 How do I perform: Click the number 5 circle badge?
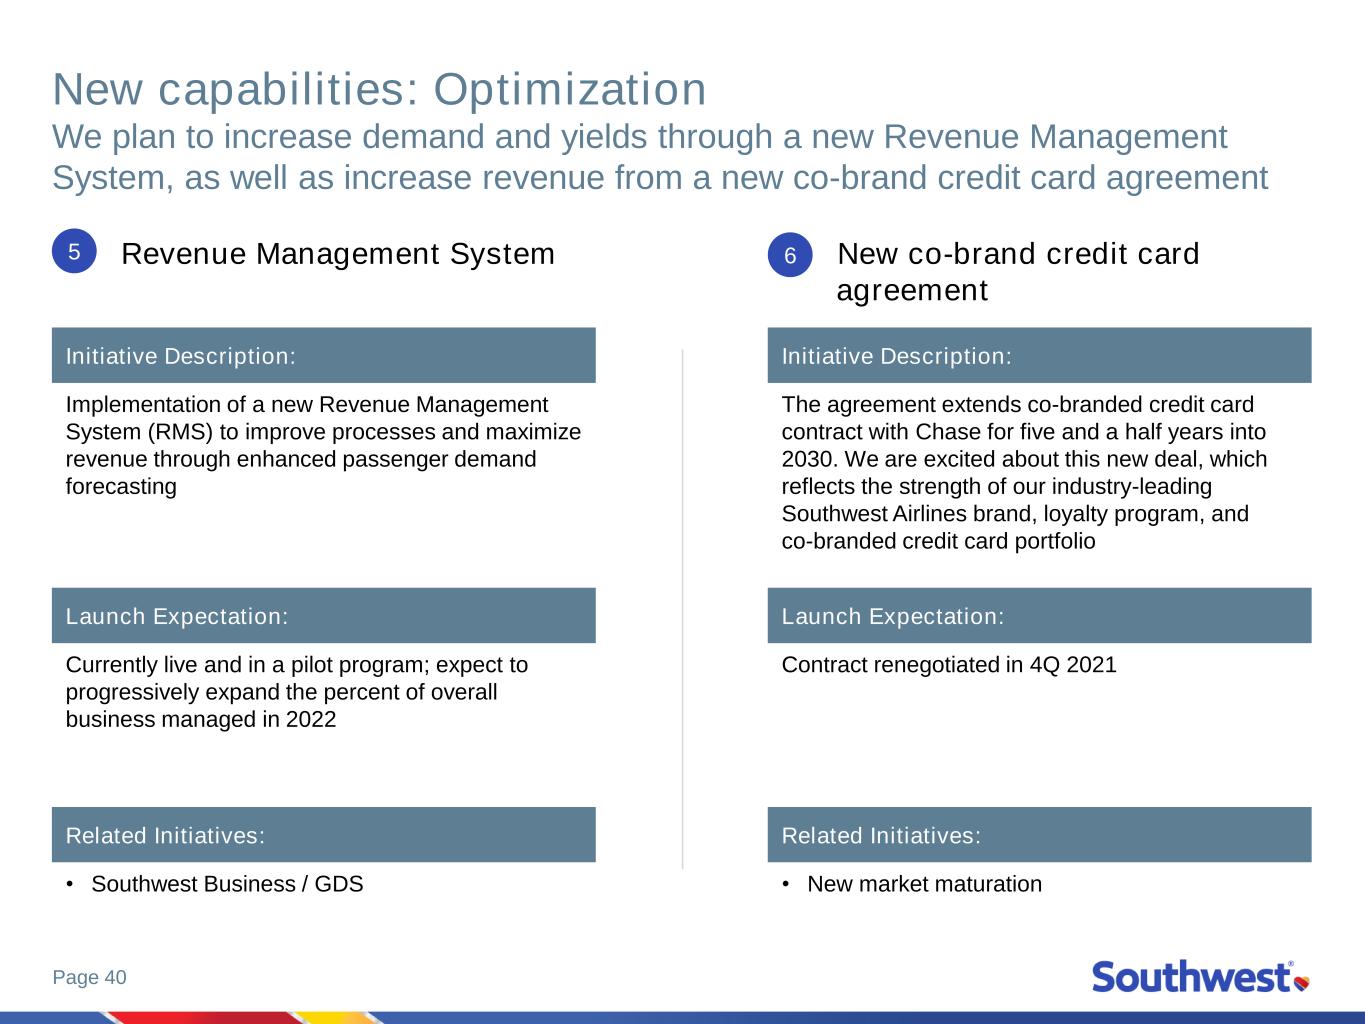click(x=74, y=252)
